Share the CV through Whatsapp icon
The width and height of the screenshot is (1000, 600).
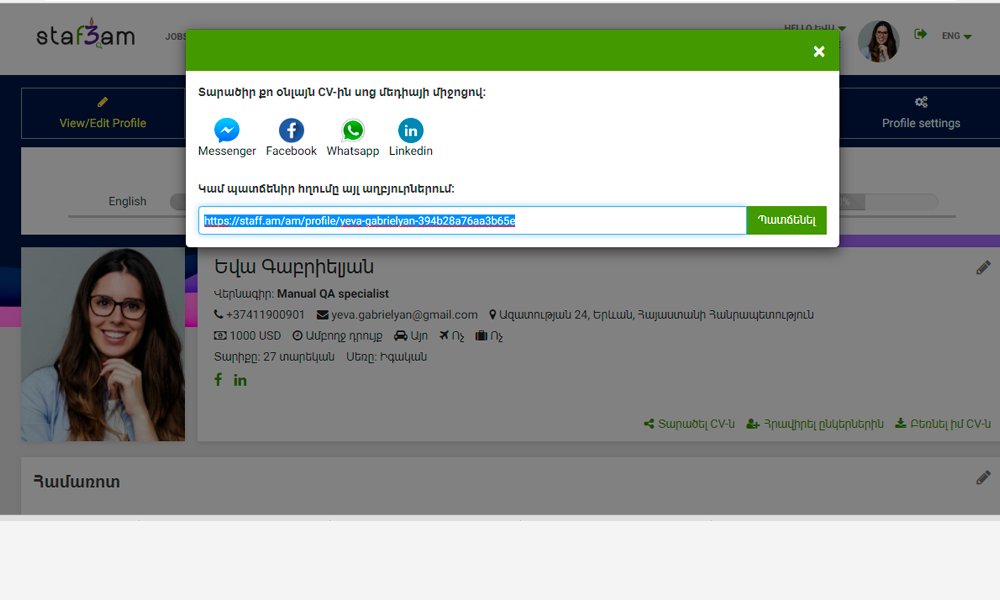tap(353, 130)
